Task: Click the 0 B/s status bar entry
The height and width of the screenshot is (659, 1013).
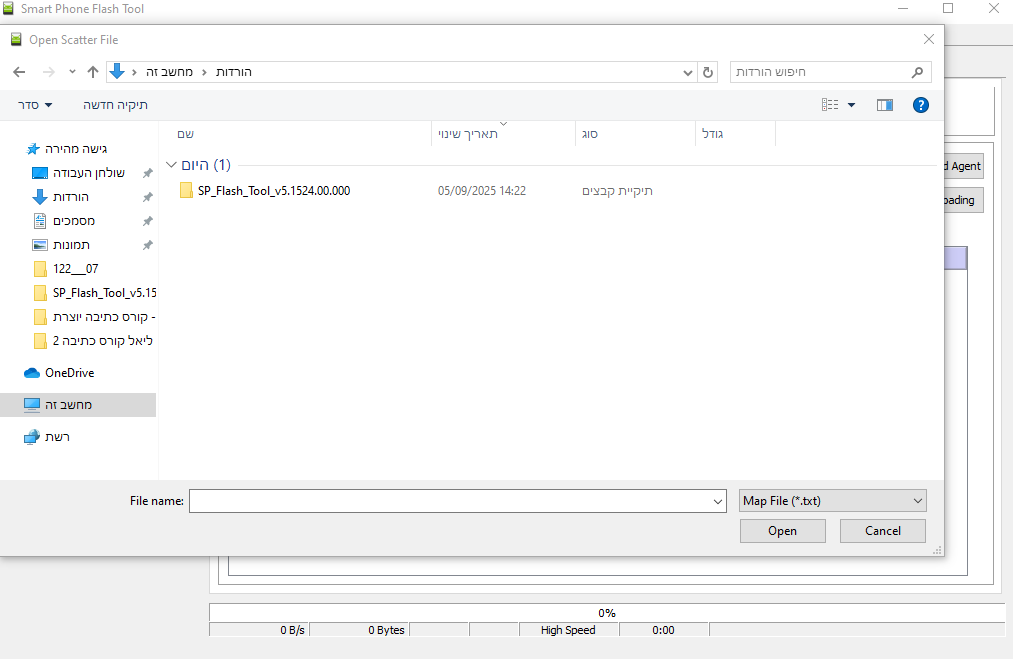Action: (259, 630)
